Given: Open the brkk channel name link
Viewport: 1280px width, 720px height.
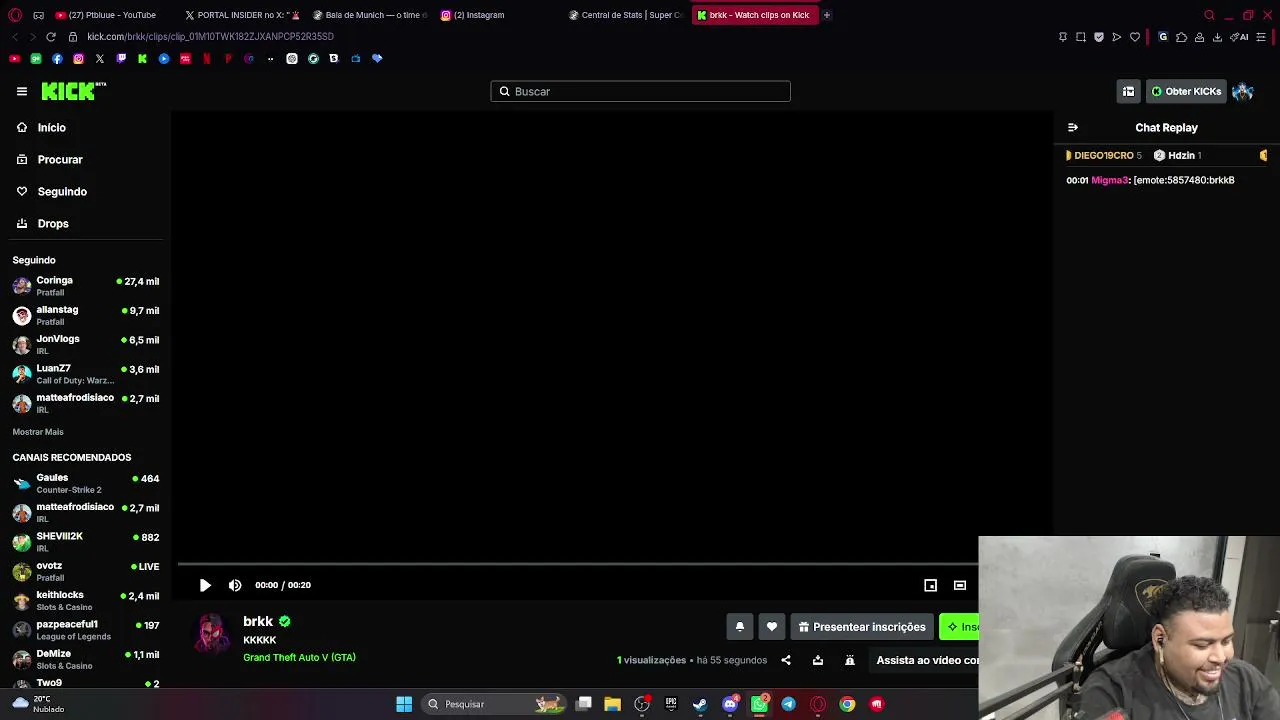Looking at the screenshot, I should click(258, 621).
